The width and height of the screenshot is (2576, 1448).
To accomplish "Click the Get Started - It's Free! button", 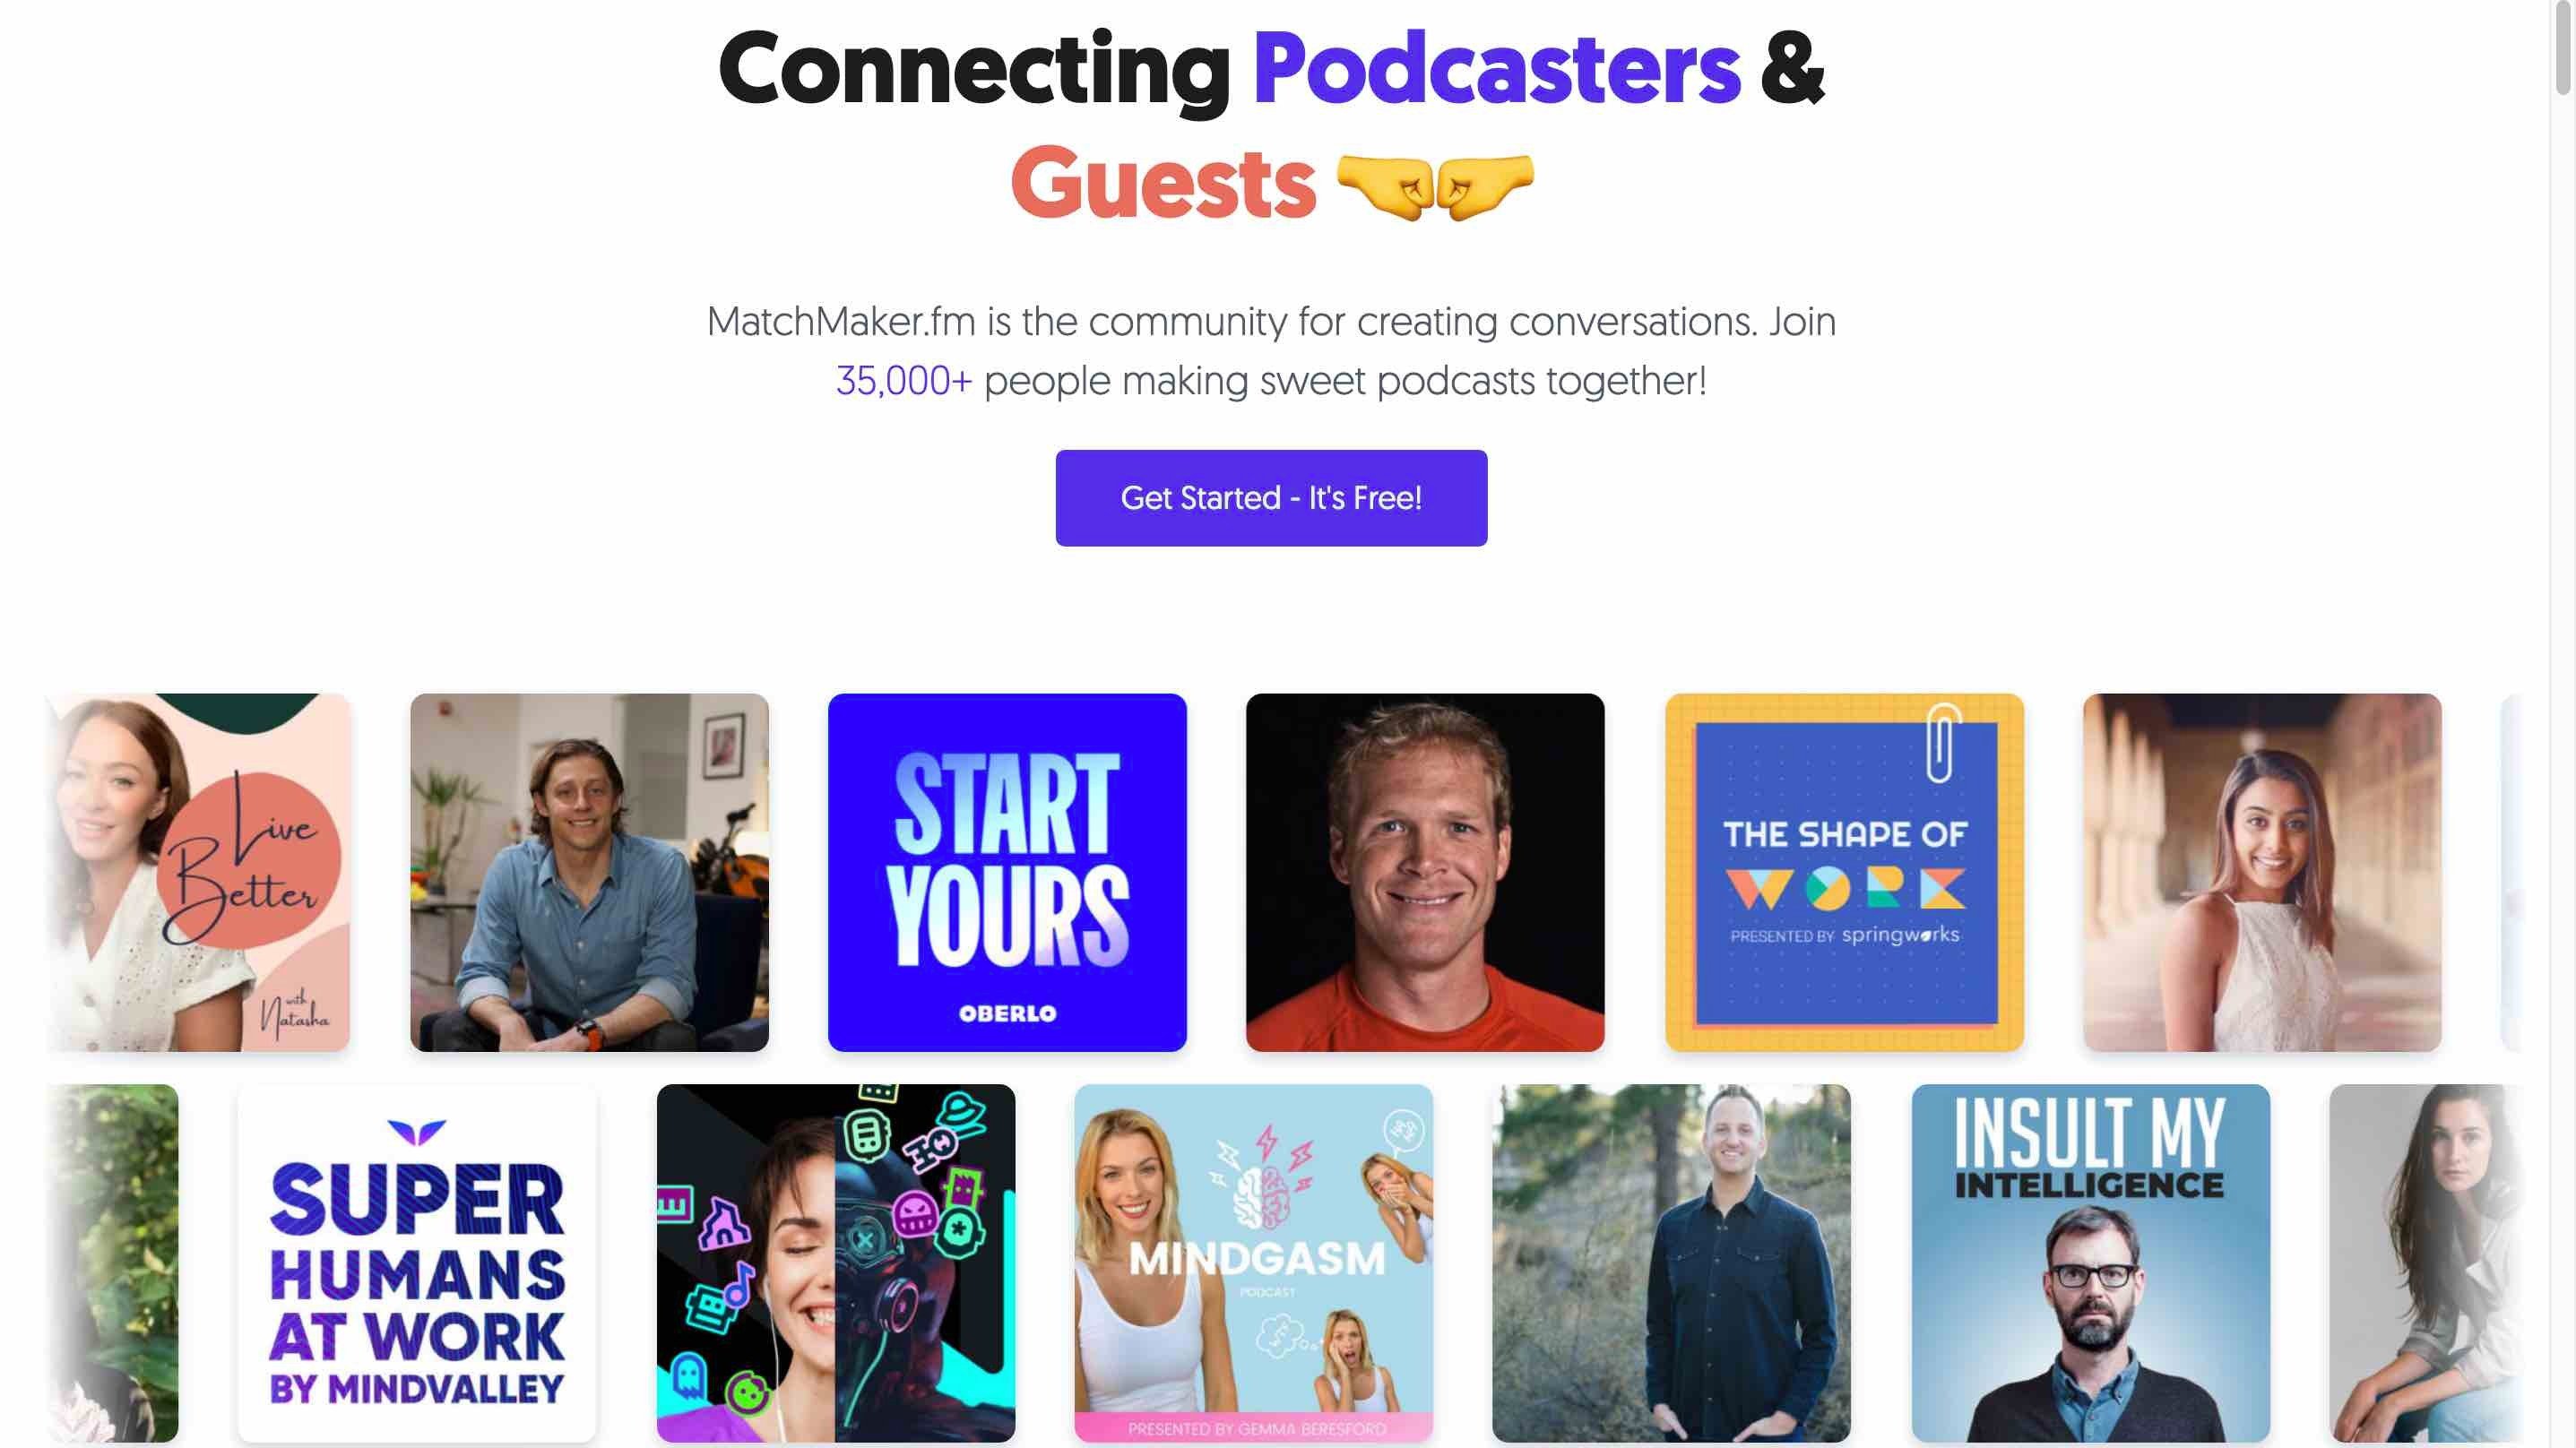I will coord(1271,498).
